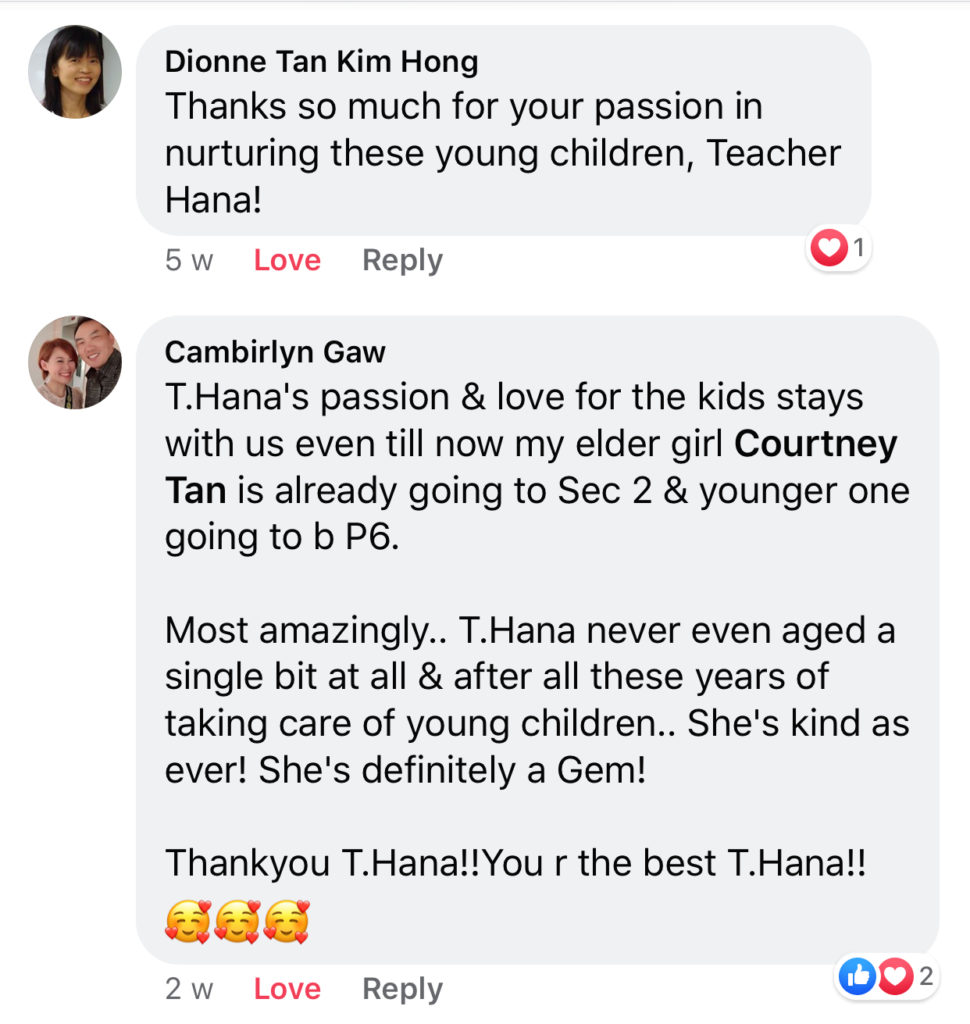Open Dionne Tan Kim Hong's profile name link
The image size is (970, 1024).
321,62
